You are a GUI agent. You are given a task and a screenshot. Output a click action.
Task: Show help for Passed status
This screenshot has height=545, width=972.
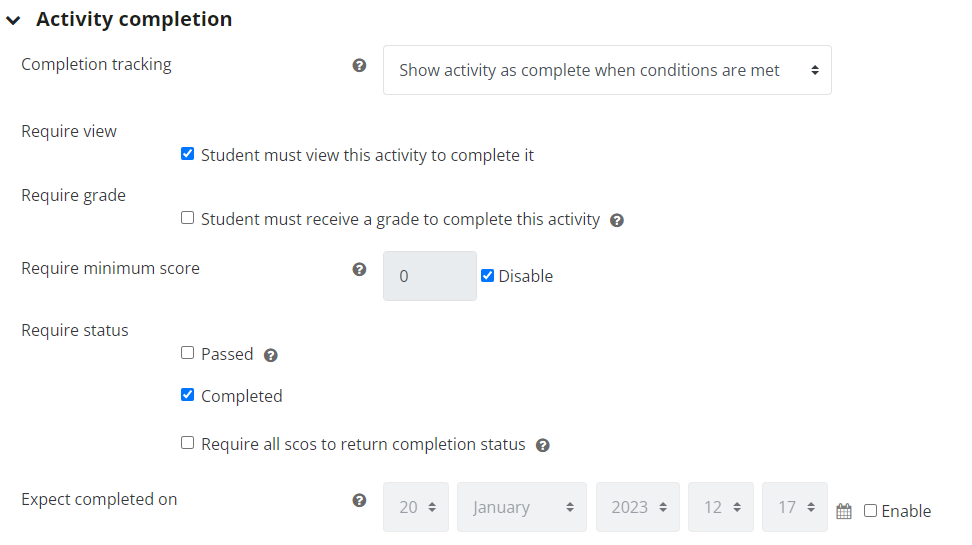point(270,355)
